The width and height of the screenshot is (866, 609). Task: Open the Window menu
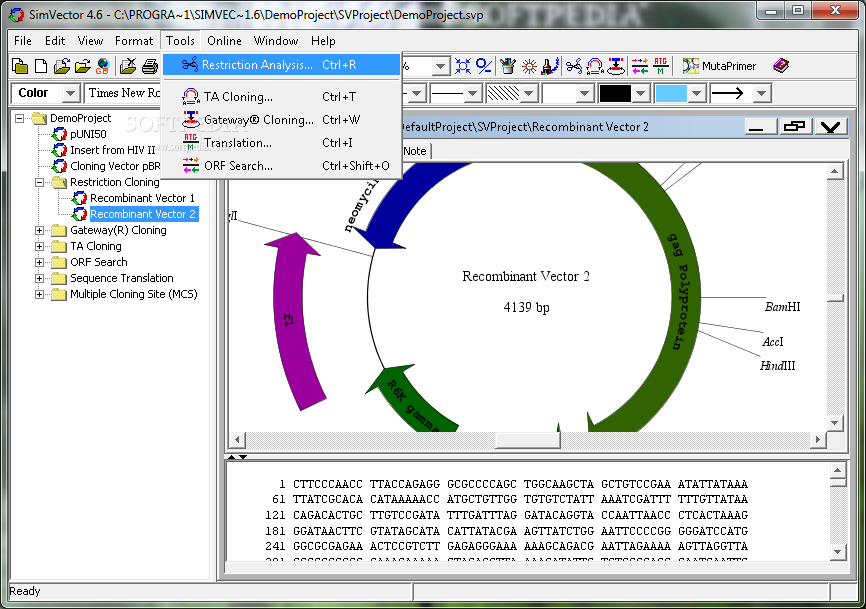coord(276,41)
